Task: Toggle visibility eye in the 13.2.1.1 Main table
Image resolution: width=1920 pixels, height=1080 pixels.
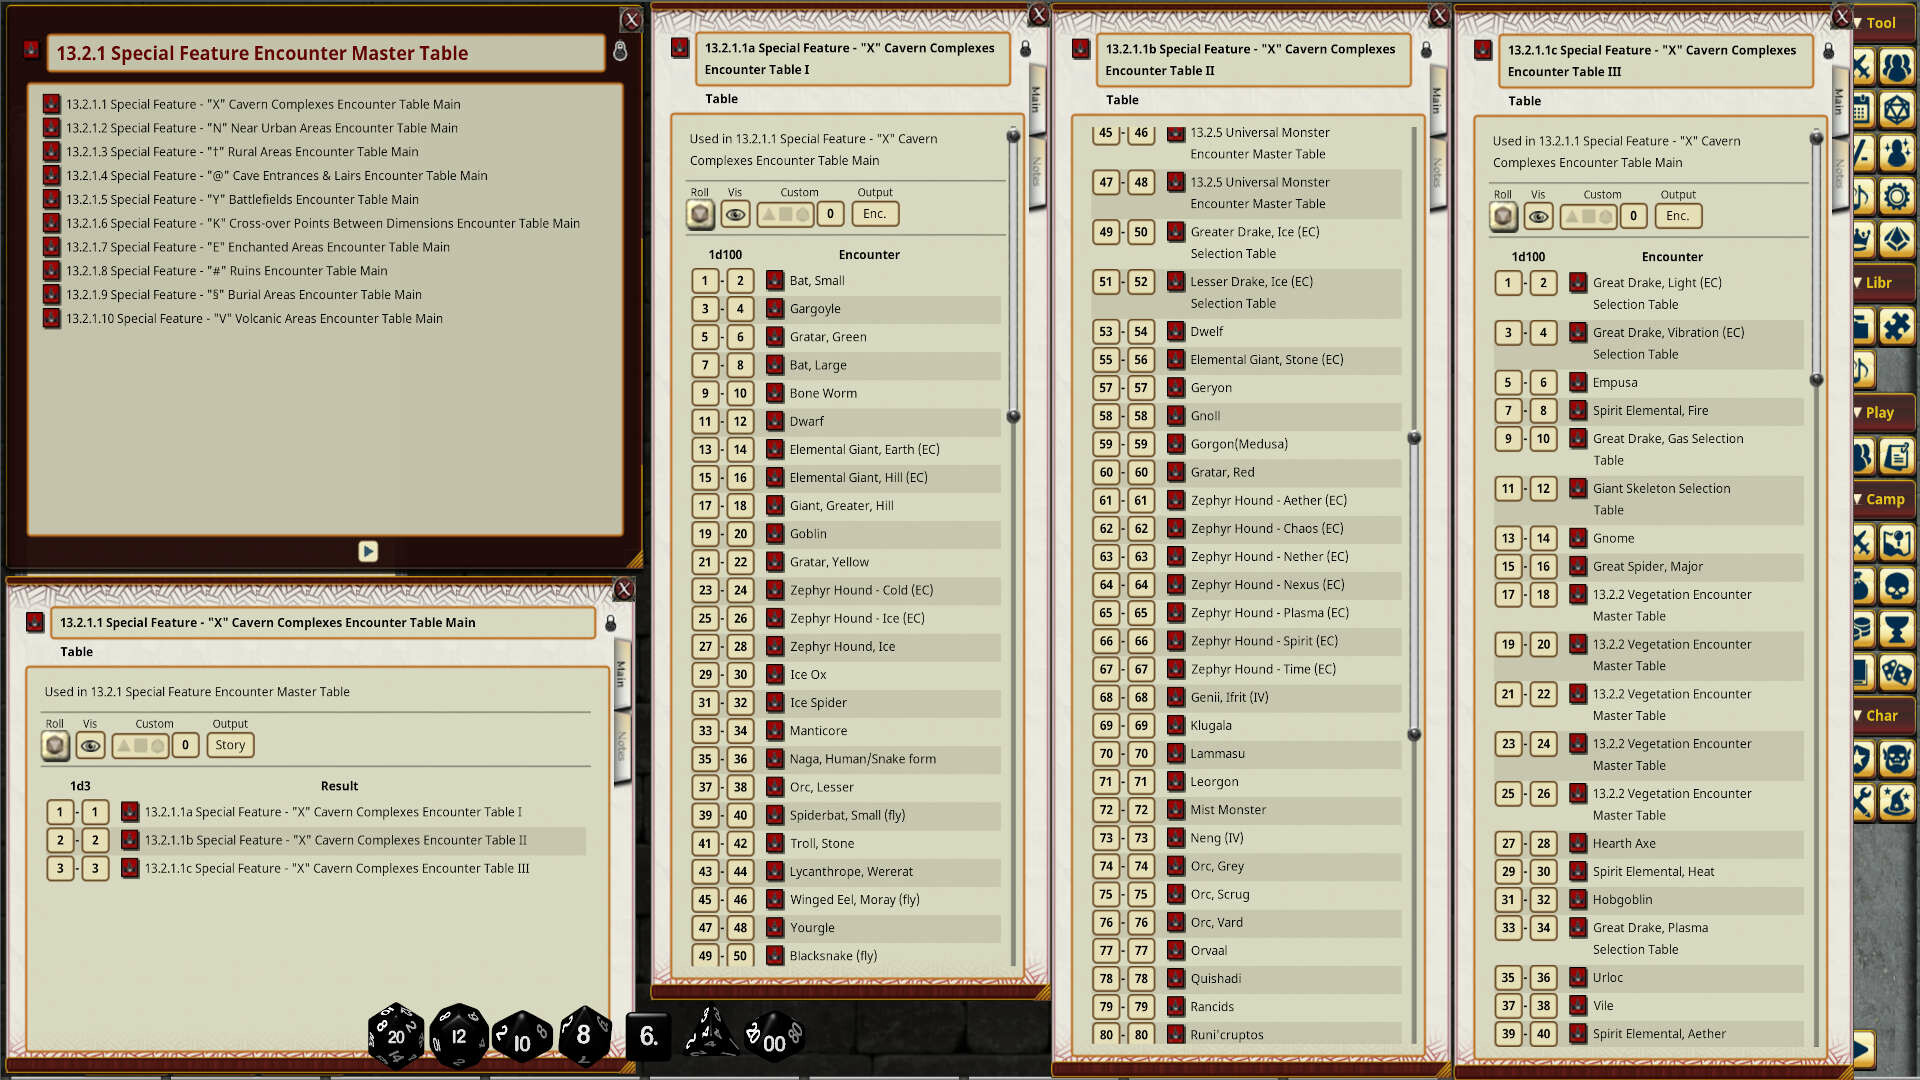Action: [x=90, y=745]
